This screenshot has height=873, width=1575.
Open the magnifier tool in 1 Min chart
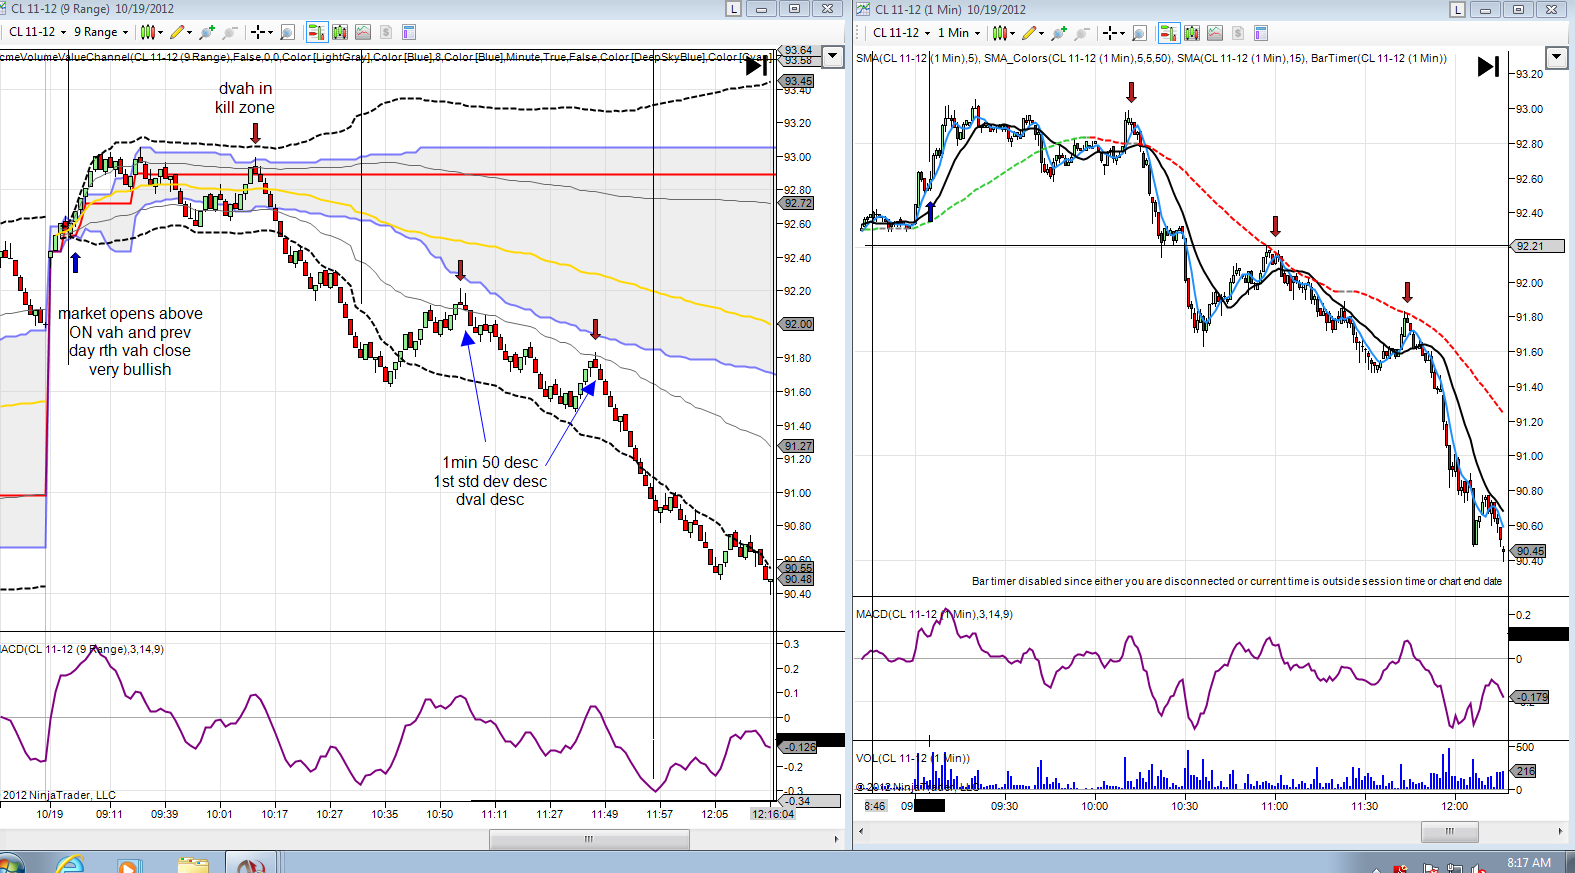click(1140, 33)
